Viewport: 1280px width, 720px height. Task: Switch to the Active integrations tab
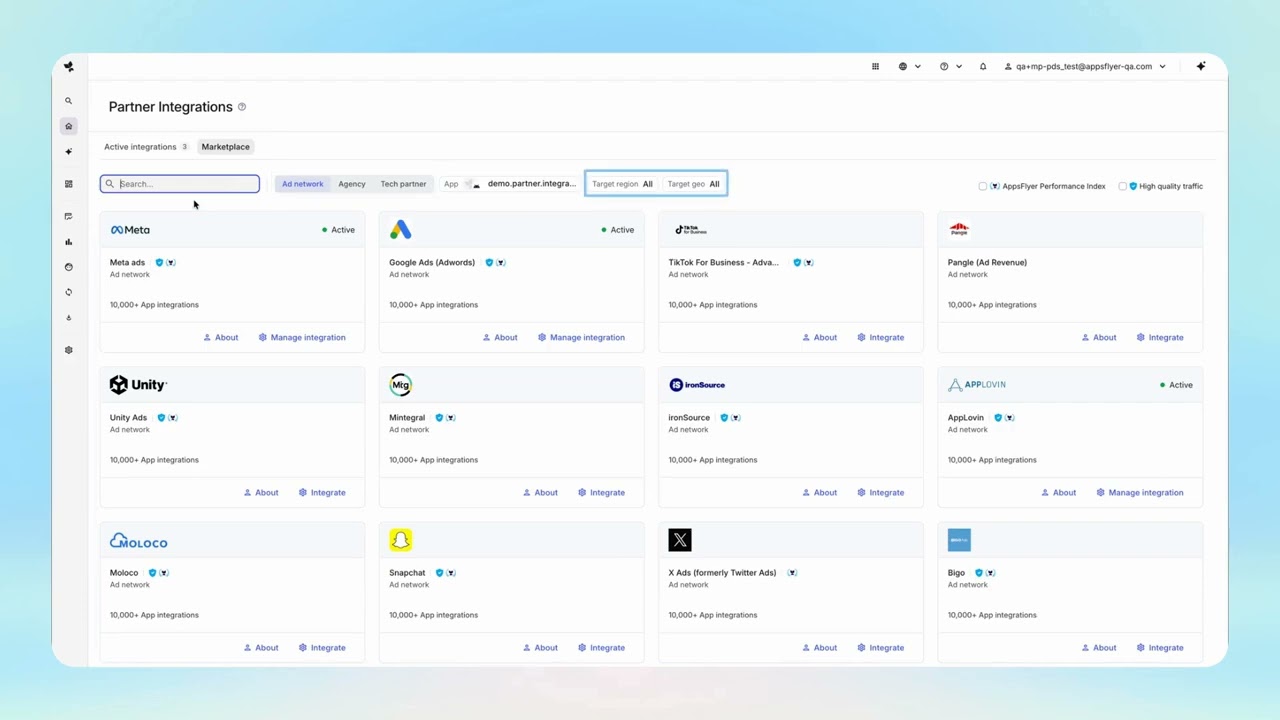point(146,147)
